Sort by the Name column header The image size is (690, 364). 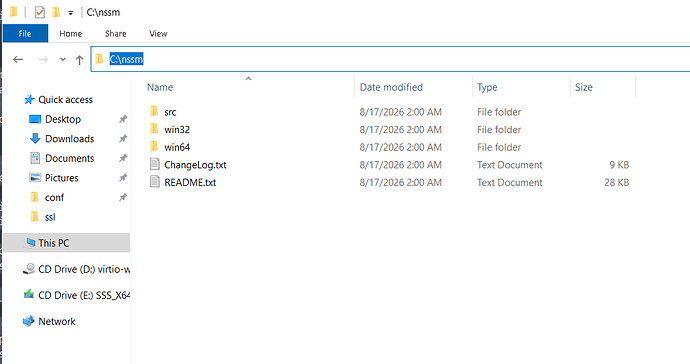point(160,87)
